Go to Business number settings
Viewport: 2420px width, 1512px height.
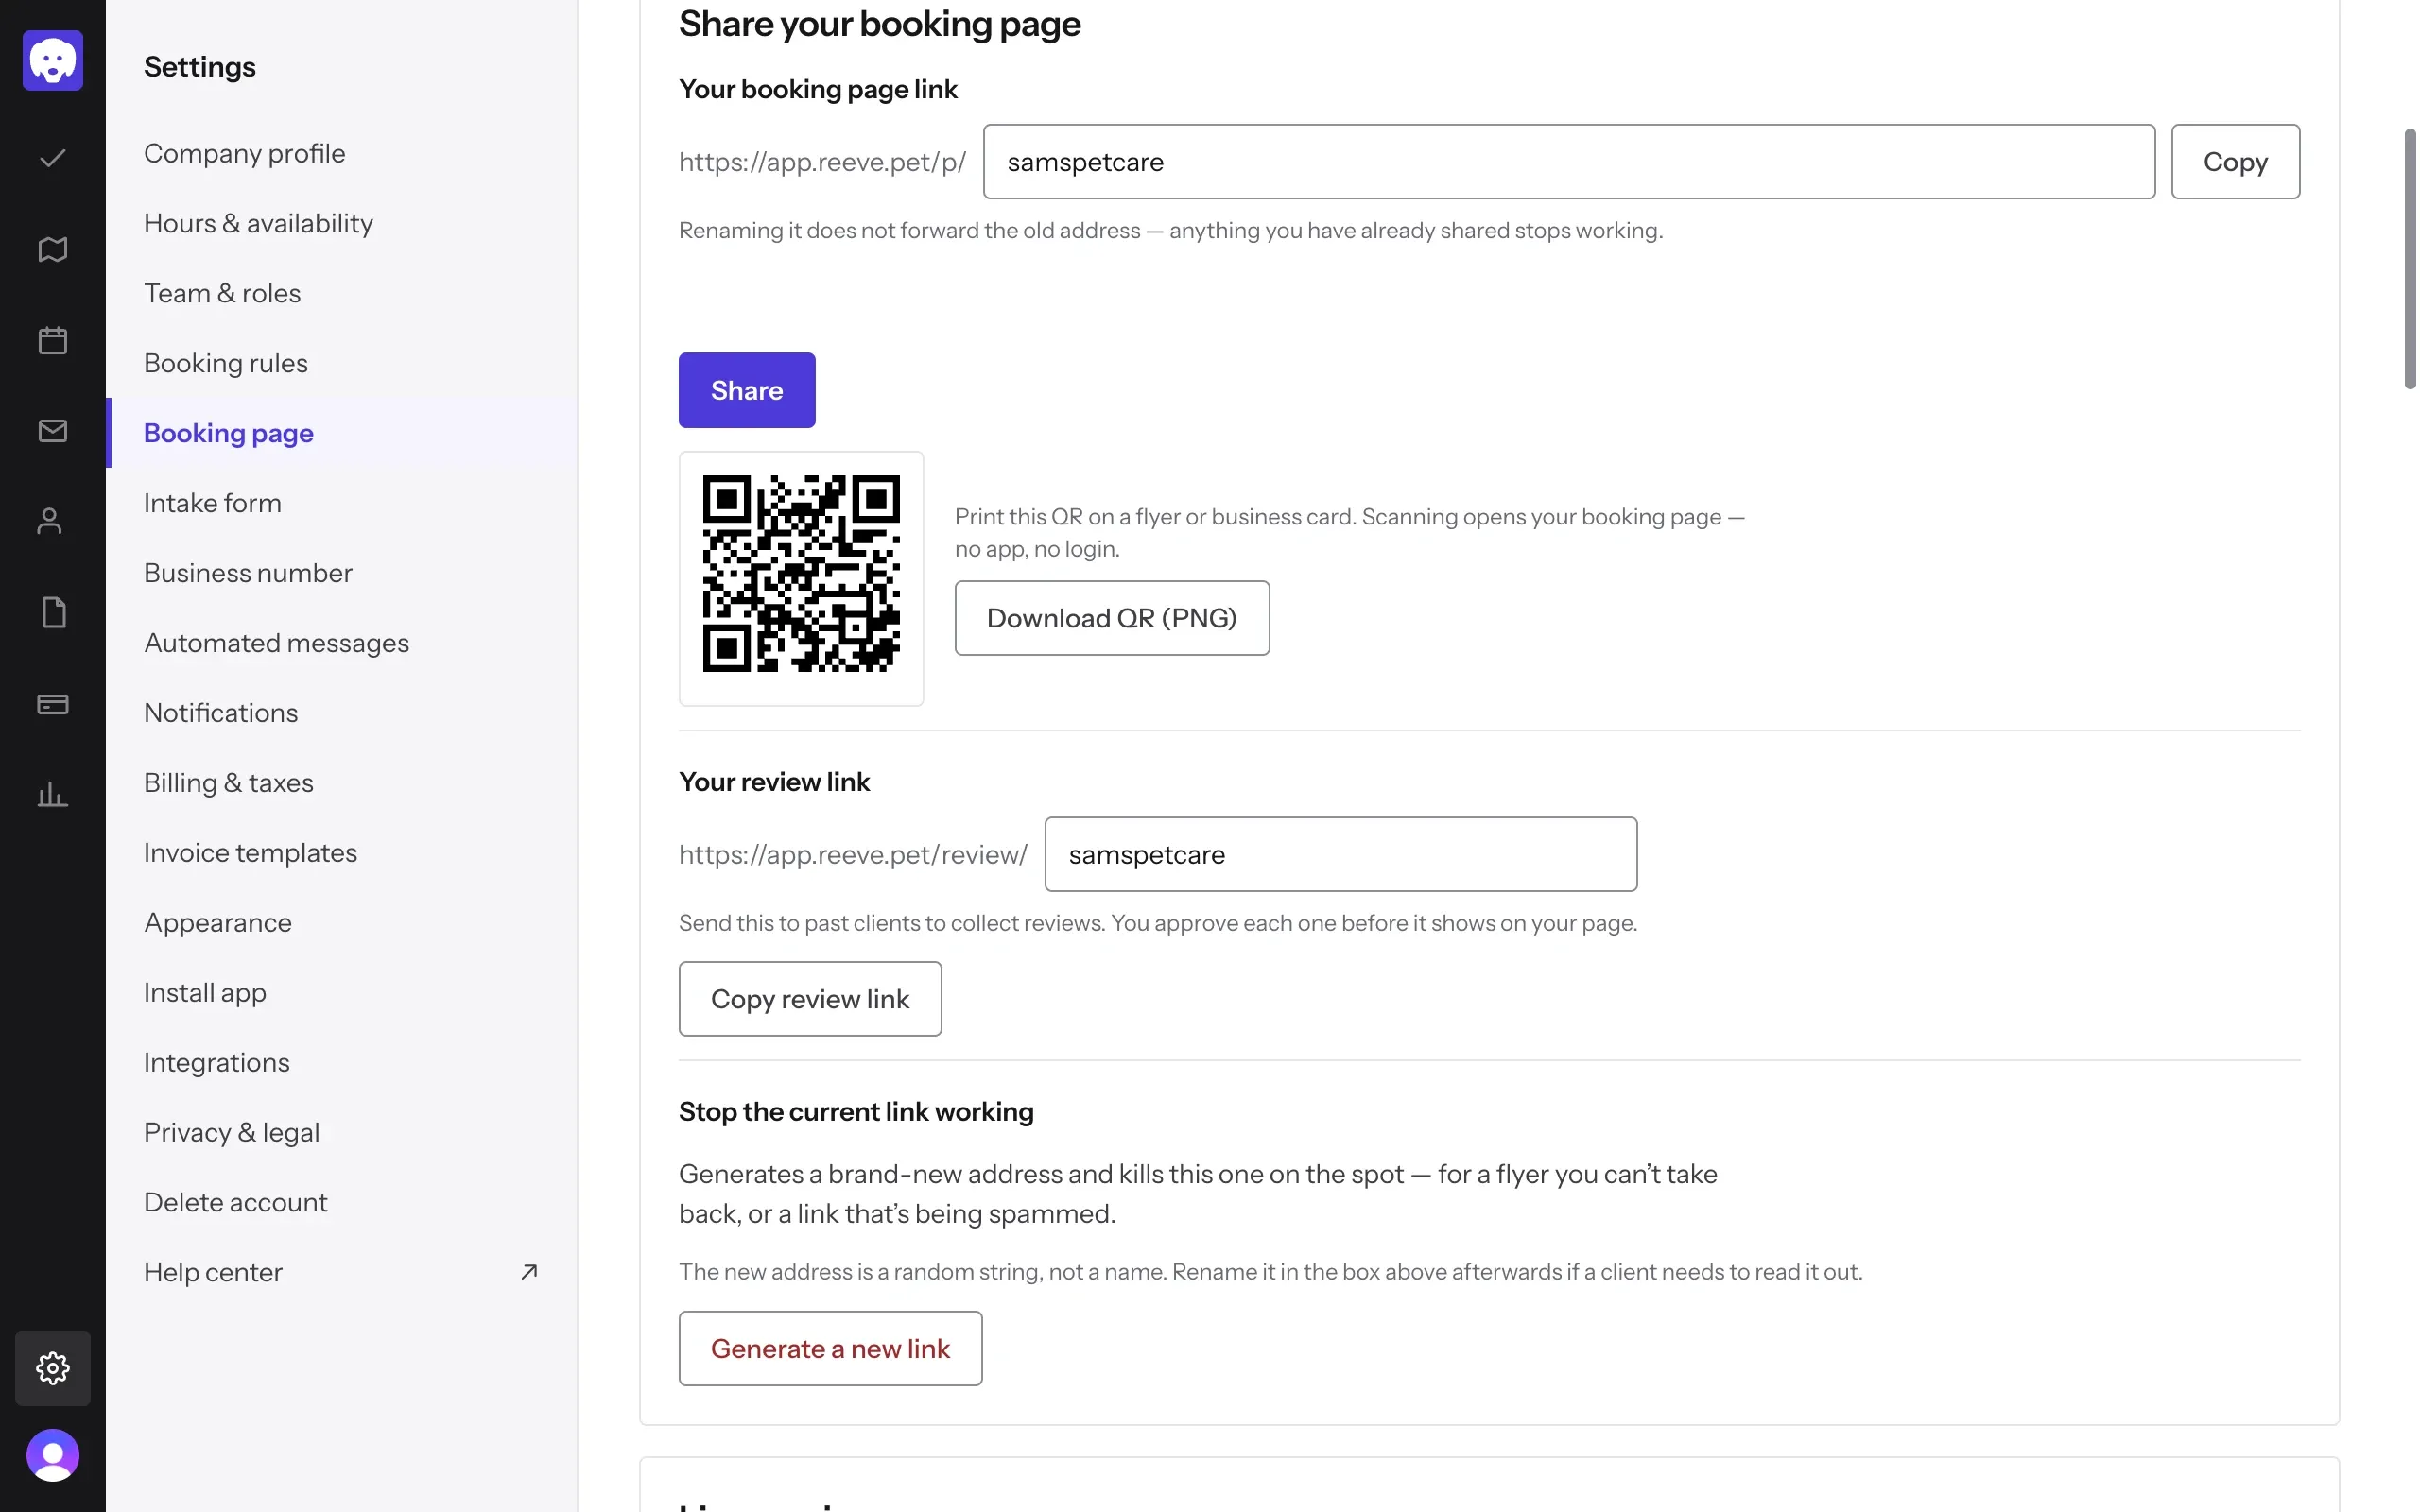tap(342, 573)
